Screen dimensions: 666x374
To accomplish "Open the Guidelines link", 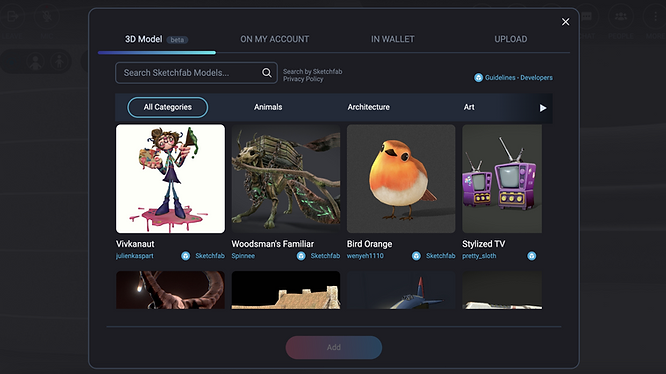I will tap(500, 78).
